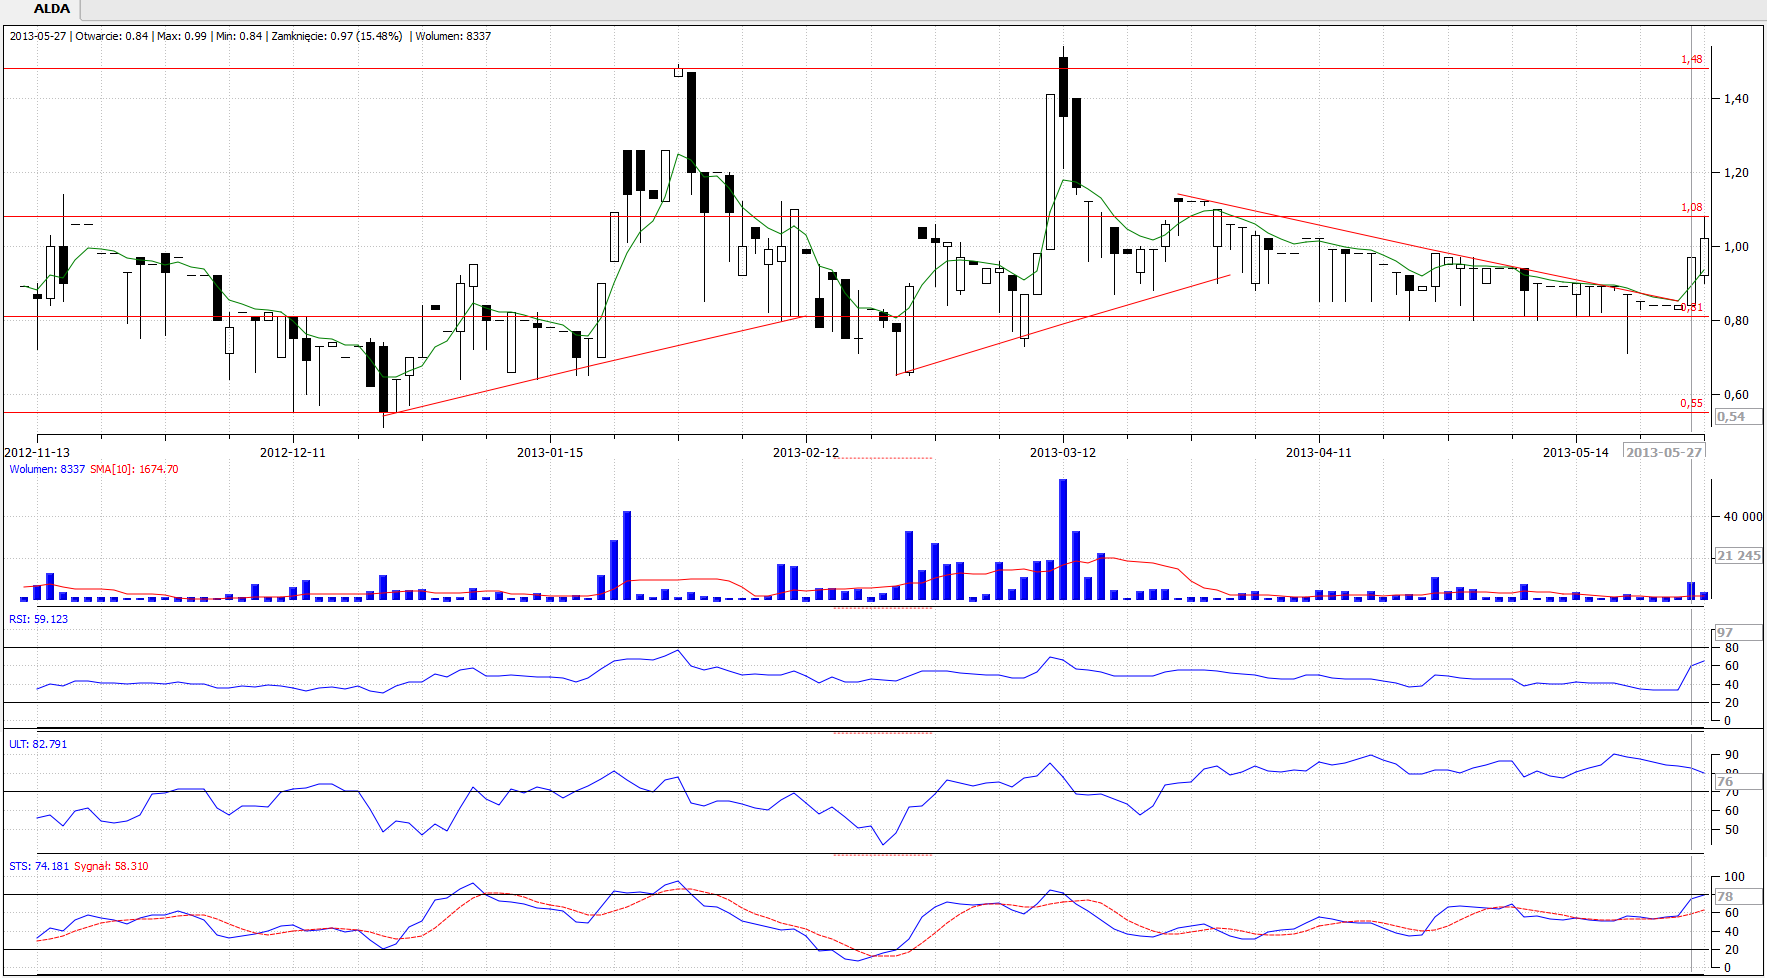Click the 78 marker on STS axis

coord(1725,897)
